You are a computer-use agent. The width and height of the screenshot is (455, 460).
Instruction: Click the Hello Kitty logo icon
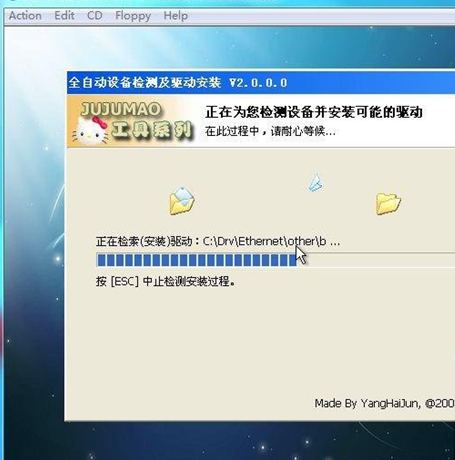[x=90, y=132]
